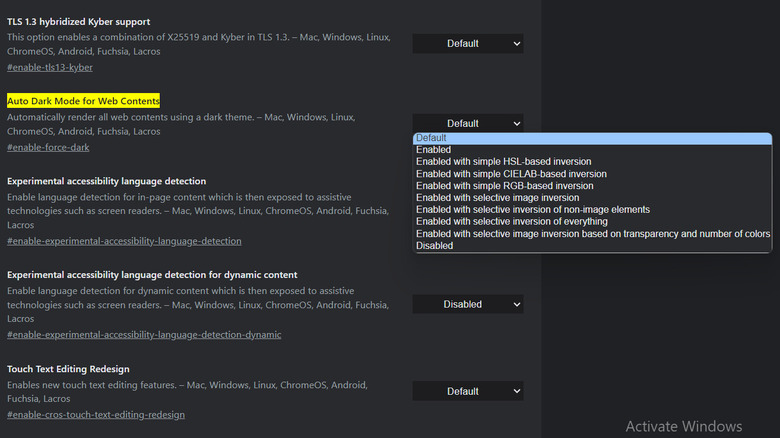Open the Touch Text Editing Redesign dropdown

[467, 391]
